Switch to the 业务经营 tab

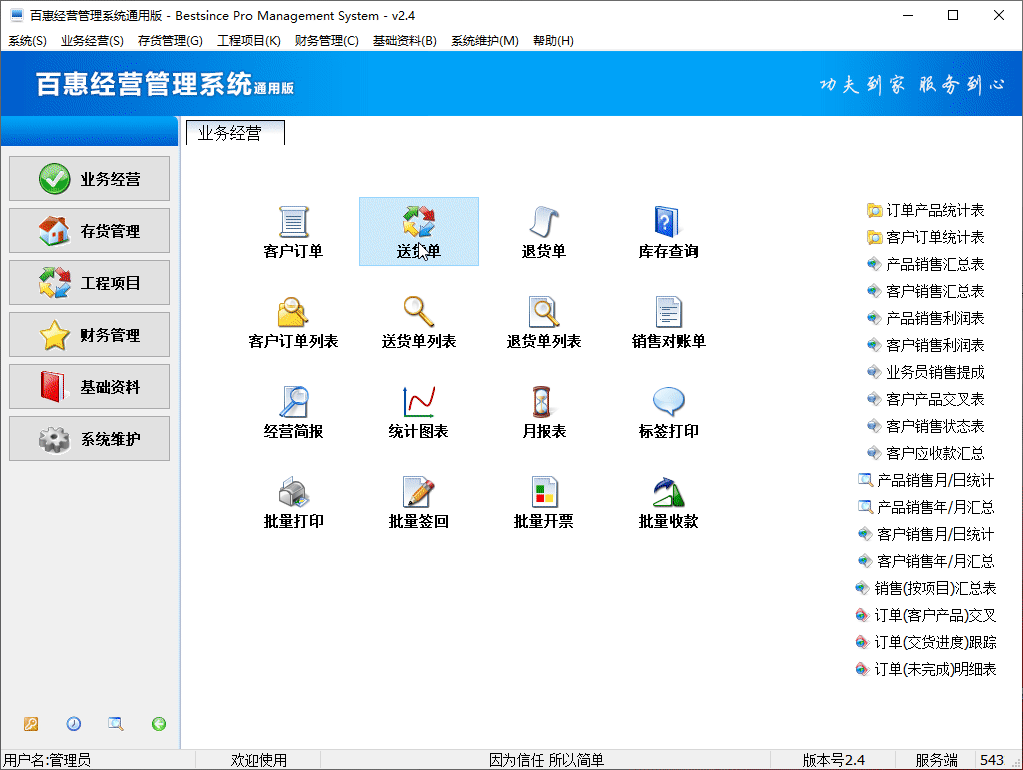pos(235,133)
